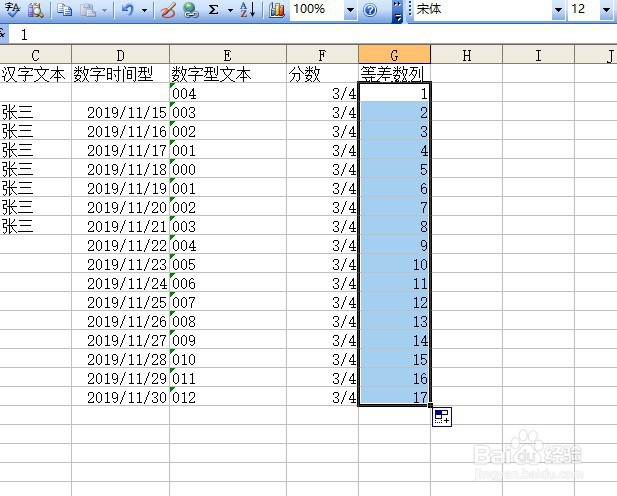Select column F header
This screenshot has width=617, height=496.
pyautogui.click(x=322, y=55)
